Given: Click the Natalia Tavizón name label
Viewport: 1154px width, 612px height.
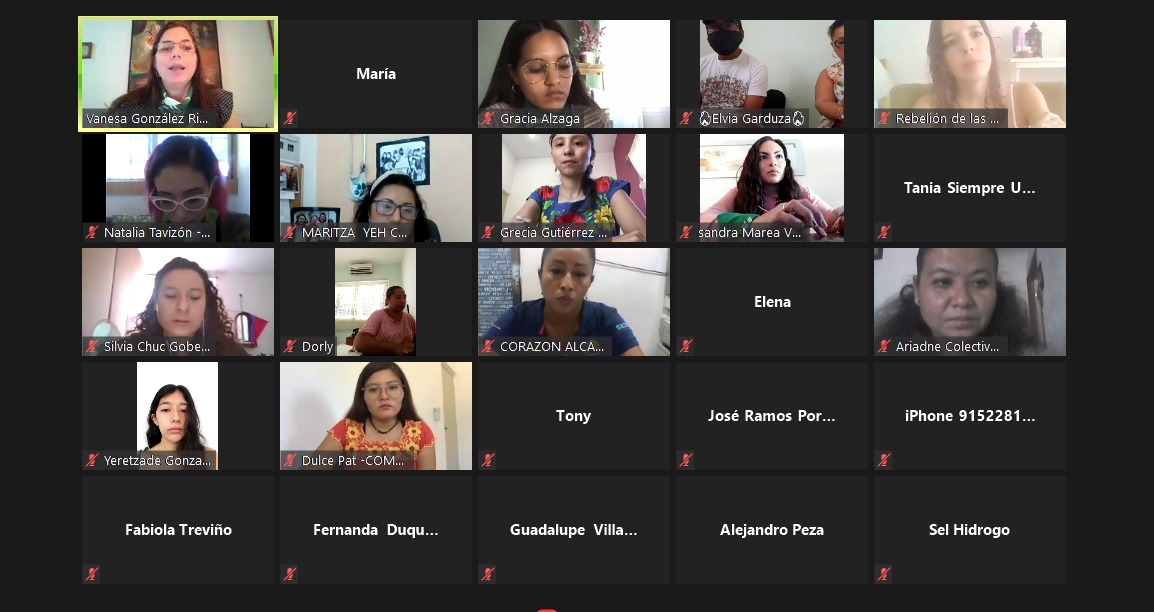Looking at the screenshot, I should click(x=157, y=232).
